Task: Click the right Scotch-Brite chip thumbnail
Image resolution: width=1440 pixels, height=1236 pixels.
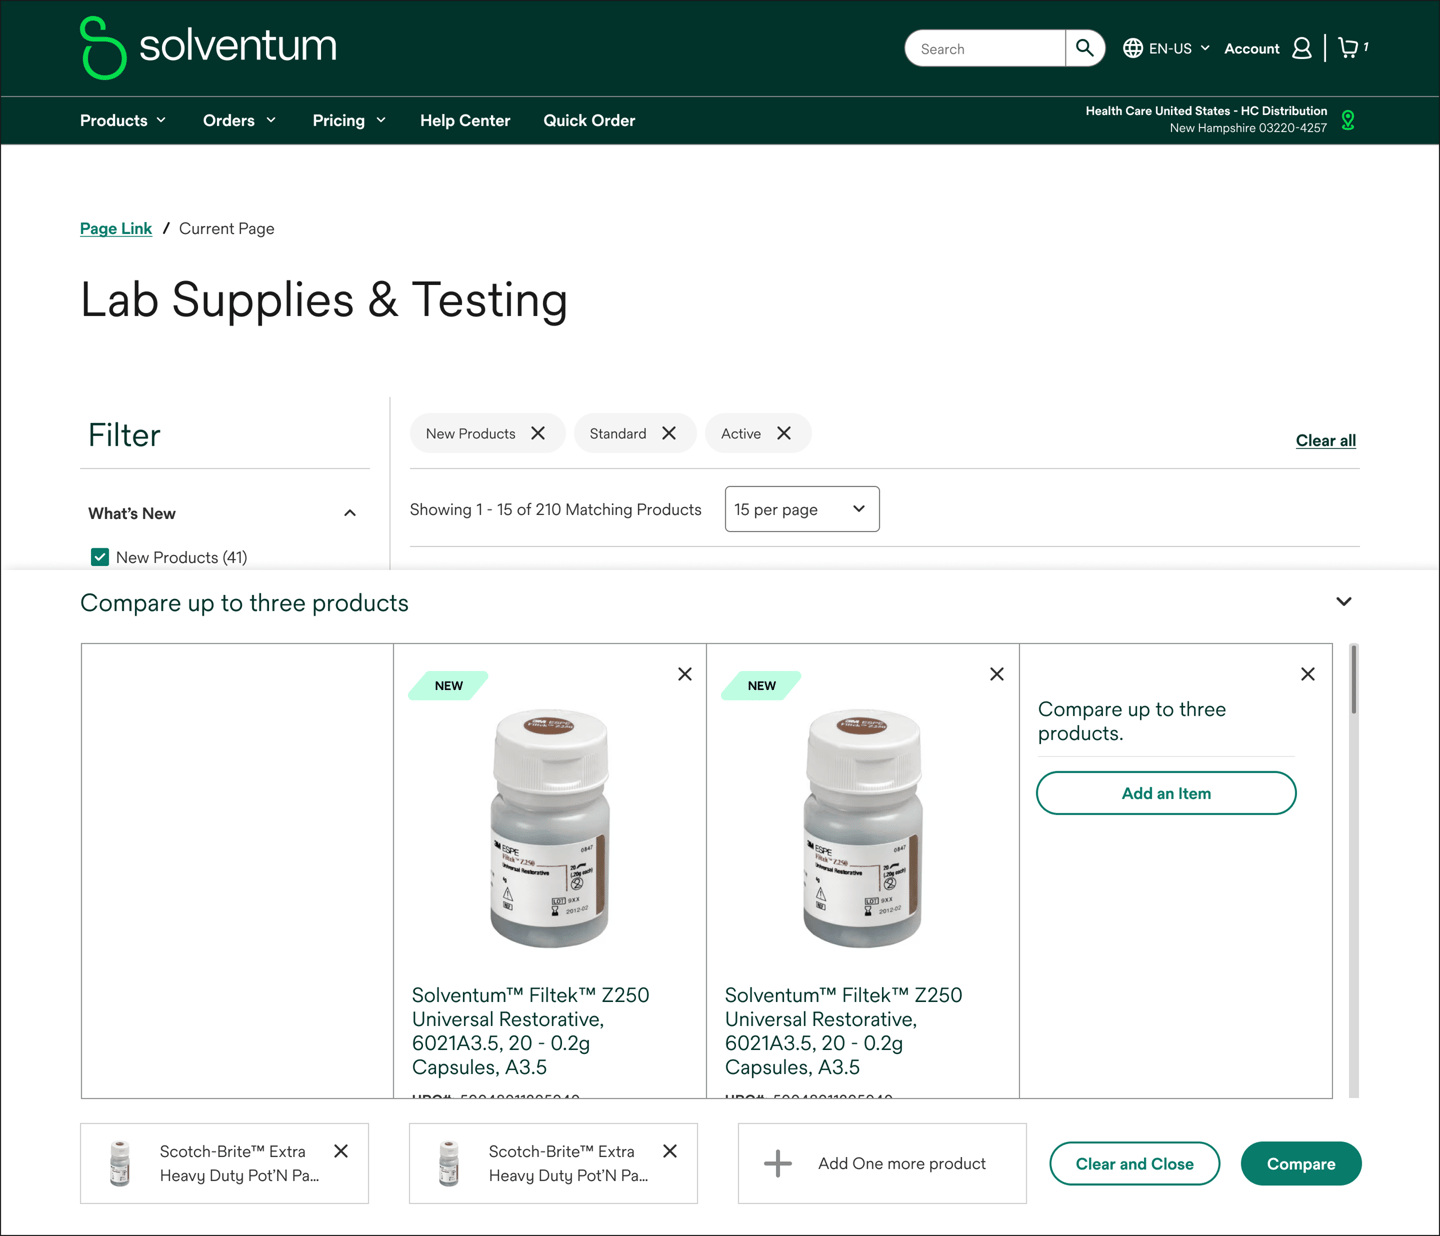Action: pos(449,1163)
